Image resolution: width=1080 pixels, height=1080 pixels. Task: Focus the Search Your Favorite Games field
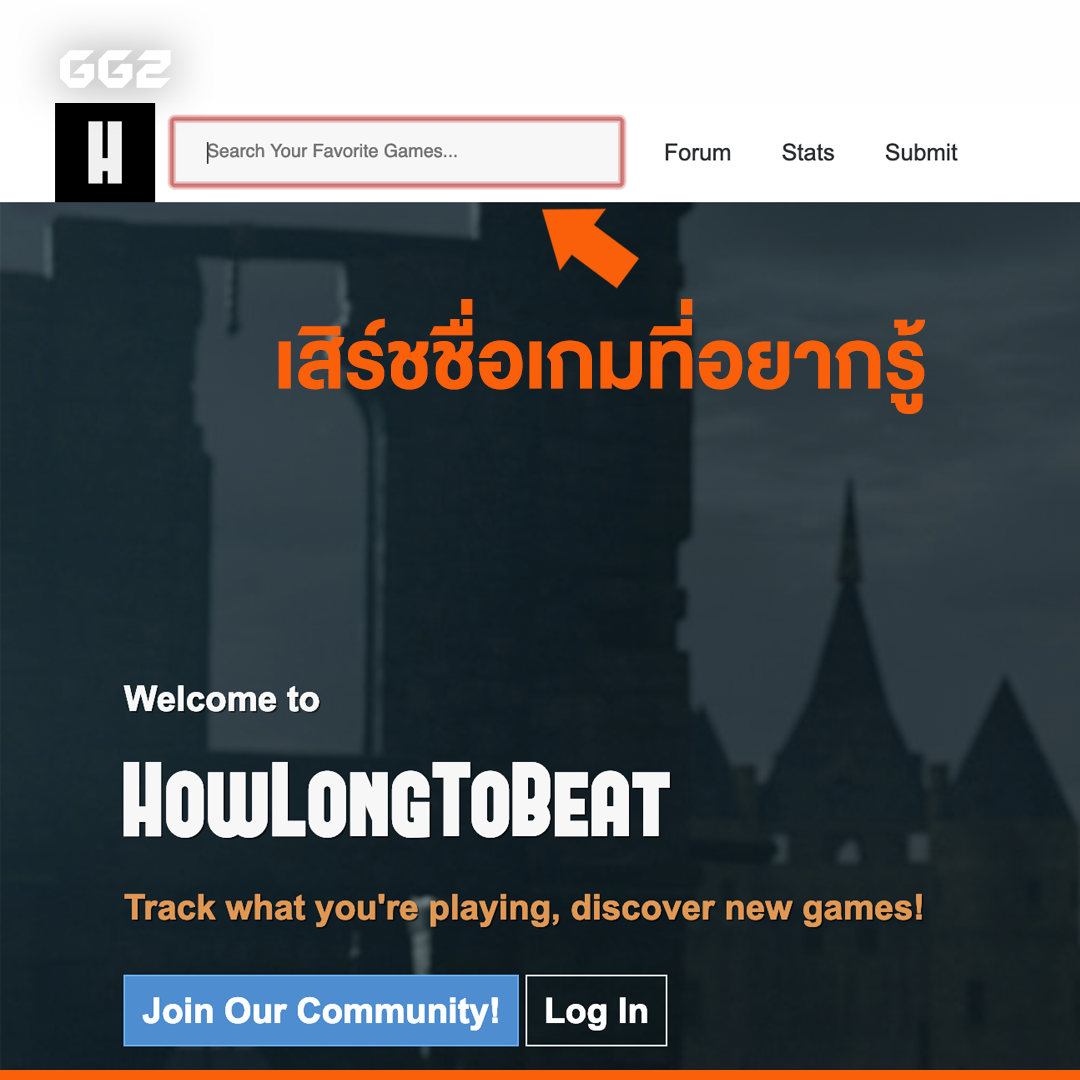click(397, 152)
